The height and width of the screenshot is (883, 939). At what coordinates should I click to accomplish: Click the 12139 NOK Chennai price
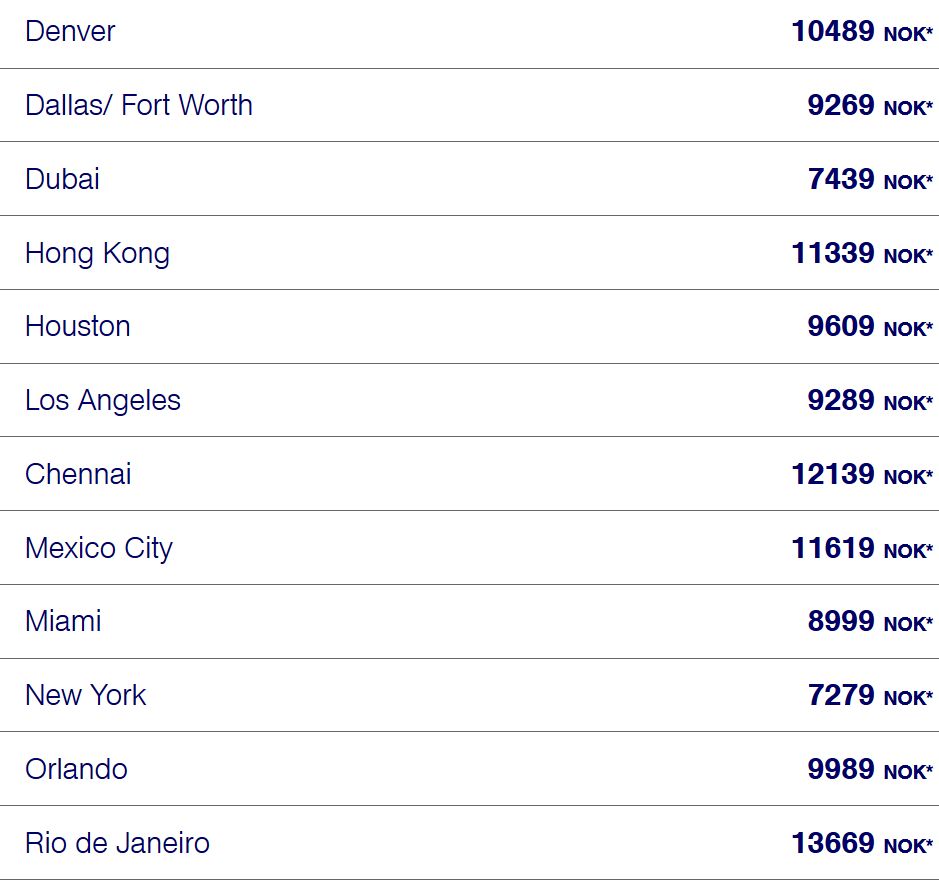click(862, 474)
